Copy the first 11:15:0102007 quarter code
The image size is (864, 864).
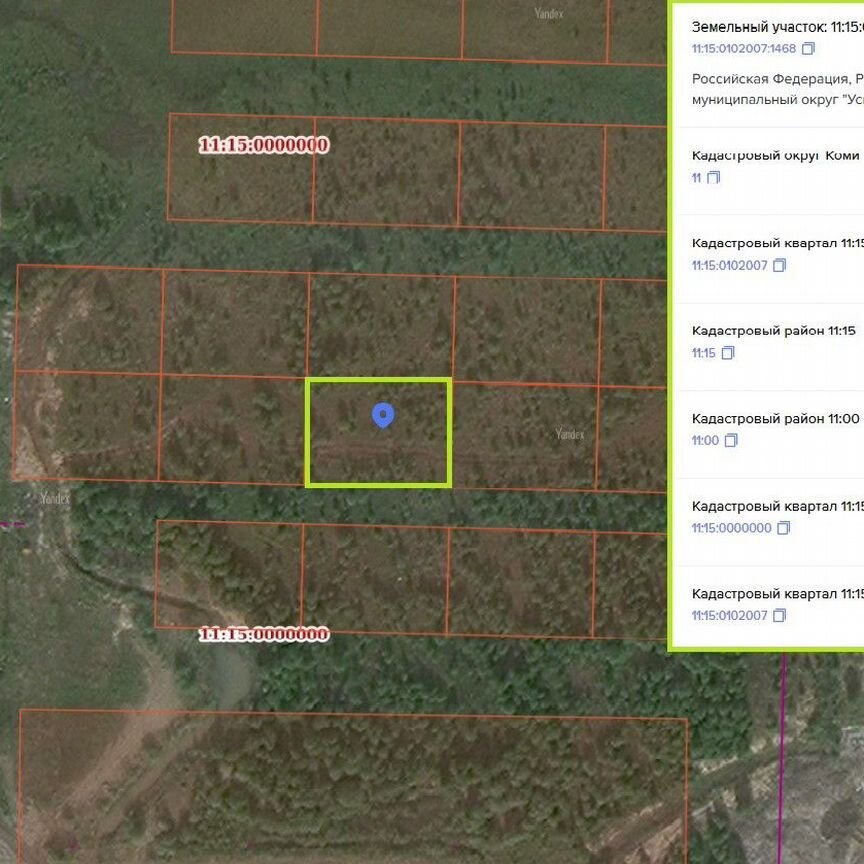780,266
